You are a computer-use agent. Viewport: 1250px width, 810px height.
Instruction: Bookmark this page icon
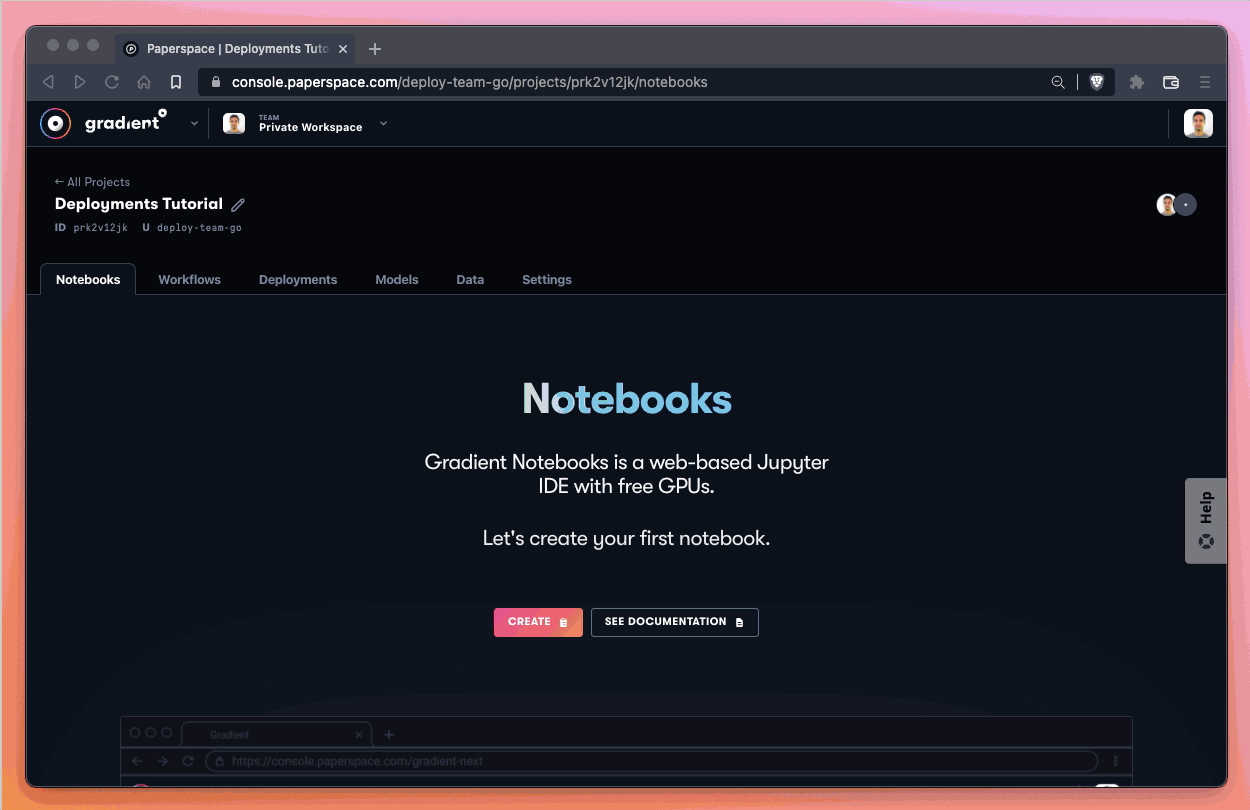pos(176,82)
